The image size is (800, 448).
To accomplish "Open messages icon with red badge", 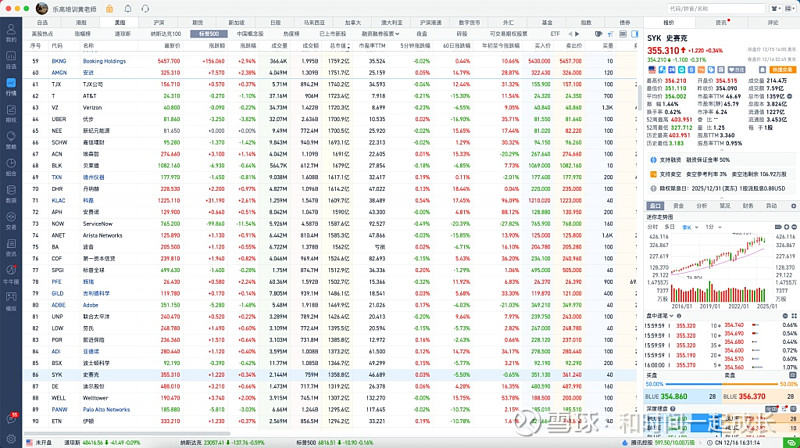I will point(11,418).
